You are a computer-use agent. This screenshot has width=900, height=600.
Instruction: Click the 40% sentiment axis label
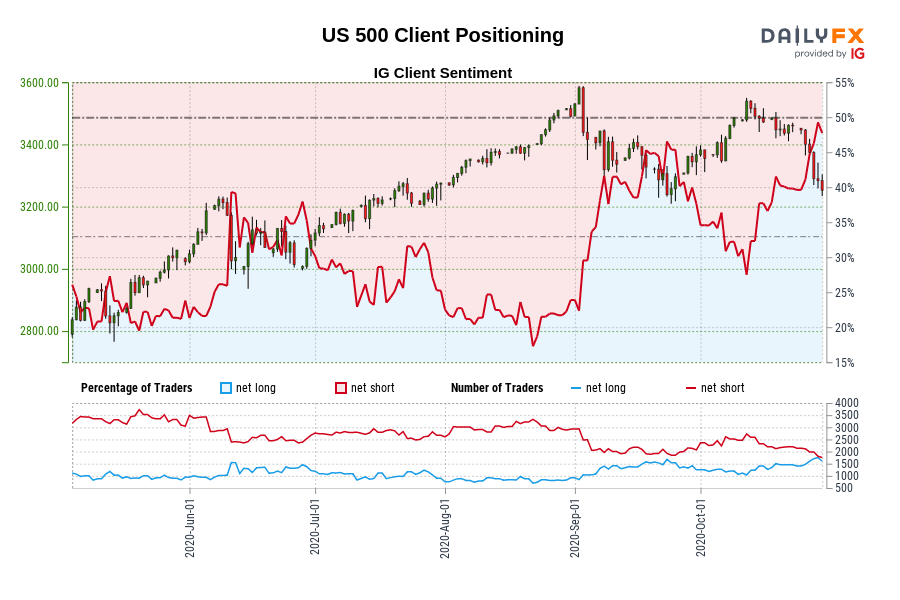point(844,188)
